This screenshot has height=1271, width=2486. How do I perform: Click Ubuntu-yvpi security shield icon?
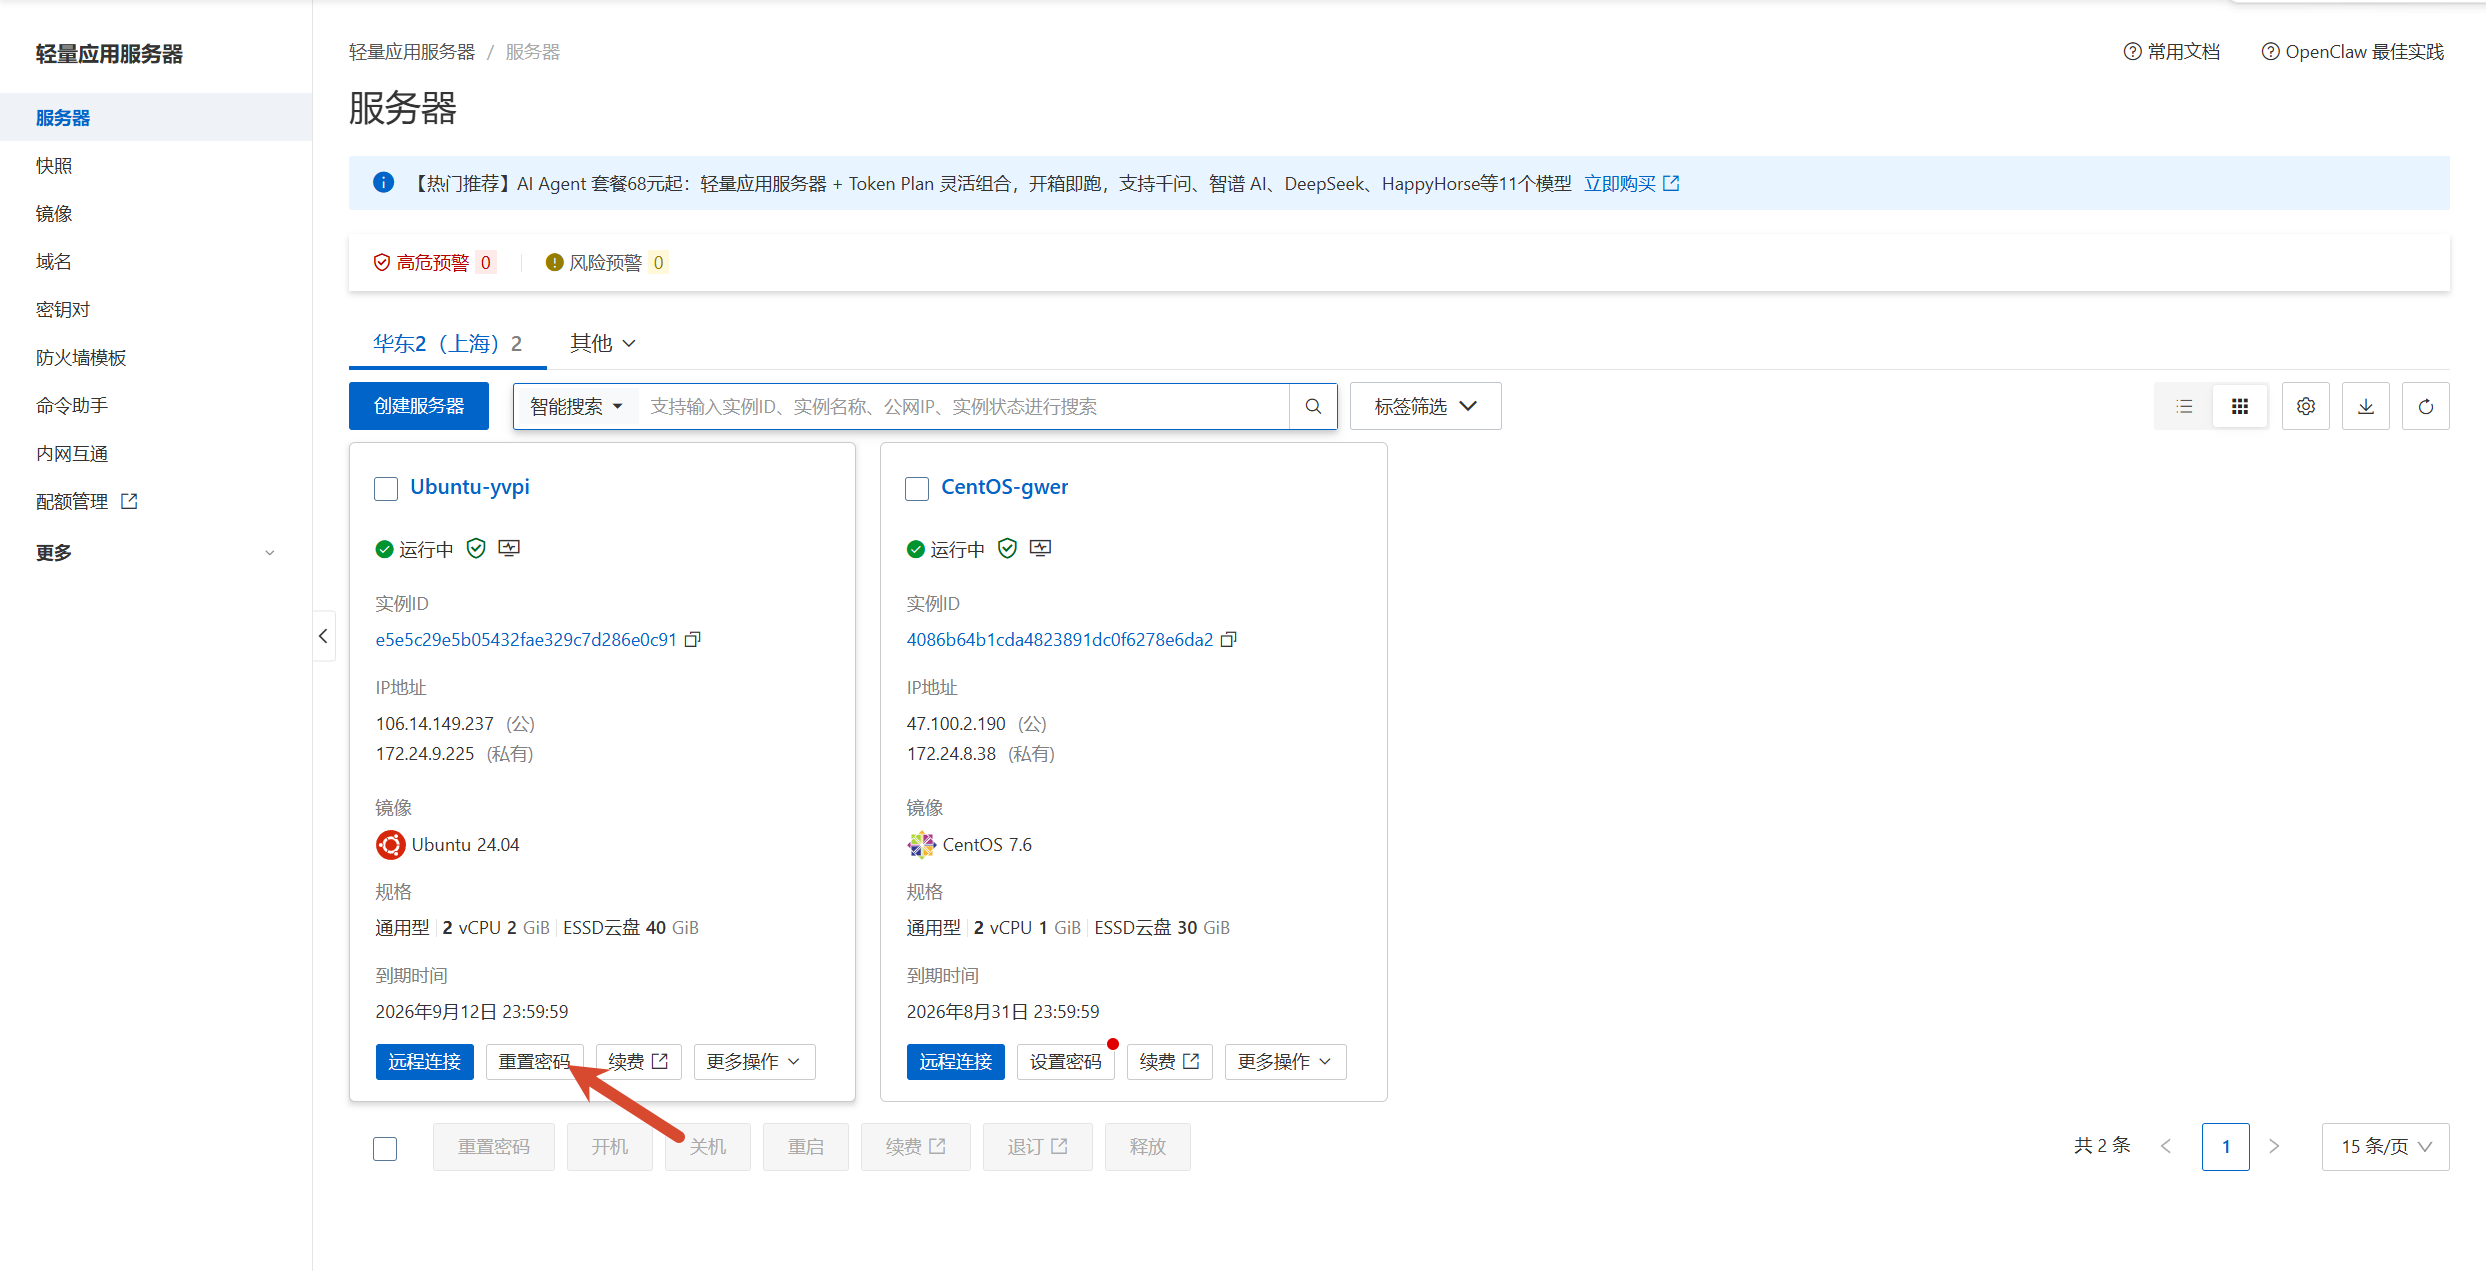[476, 548]
